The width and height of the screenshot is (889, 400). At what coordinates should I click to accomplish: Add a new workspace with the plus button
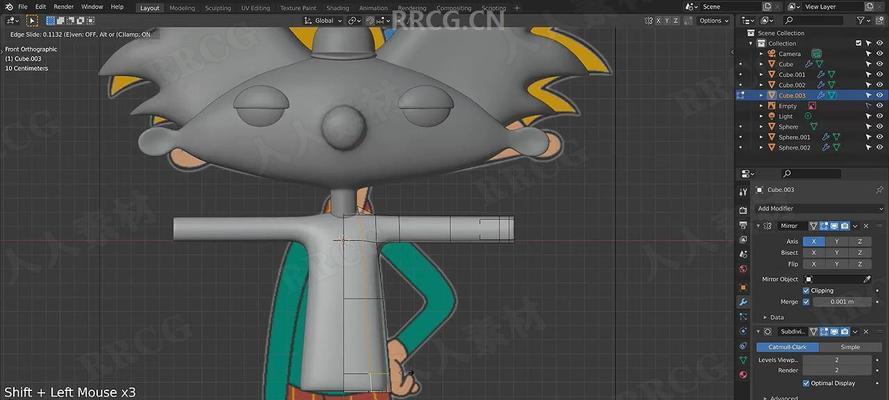coord(517,8)
